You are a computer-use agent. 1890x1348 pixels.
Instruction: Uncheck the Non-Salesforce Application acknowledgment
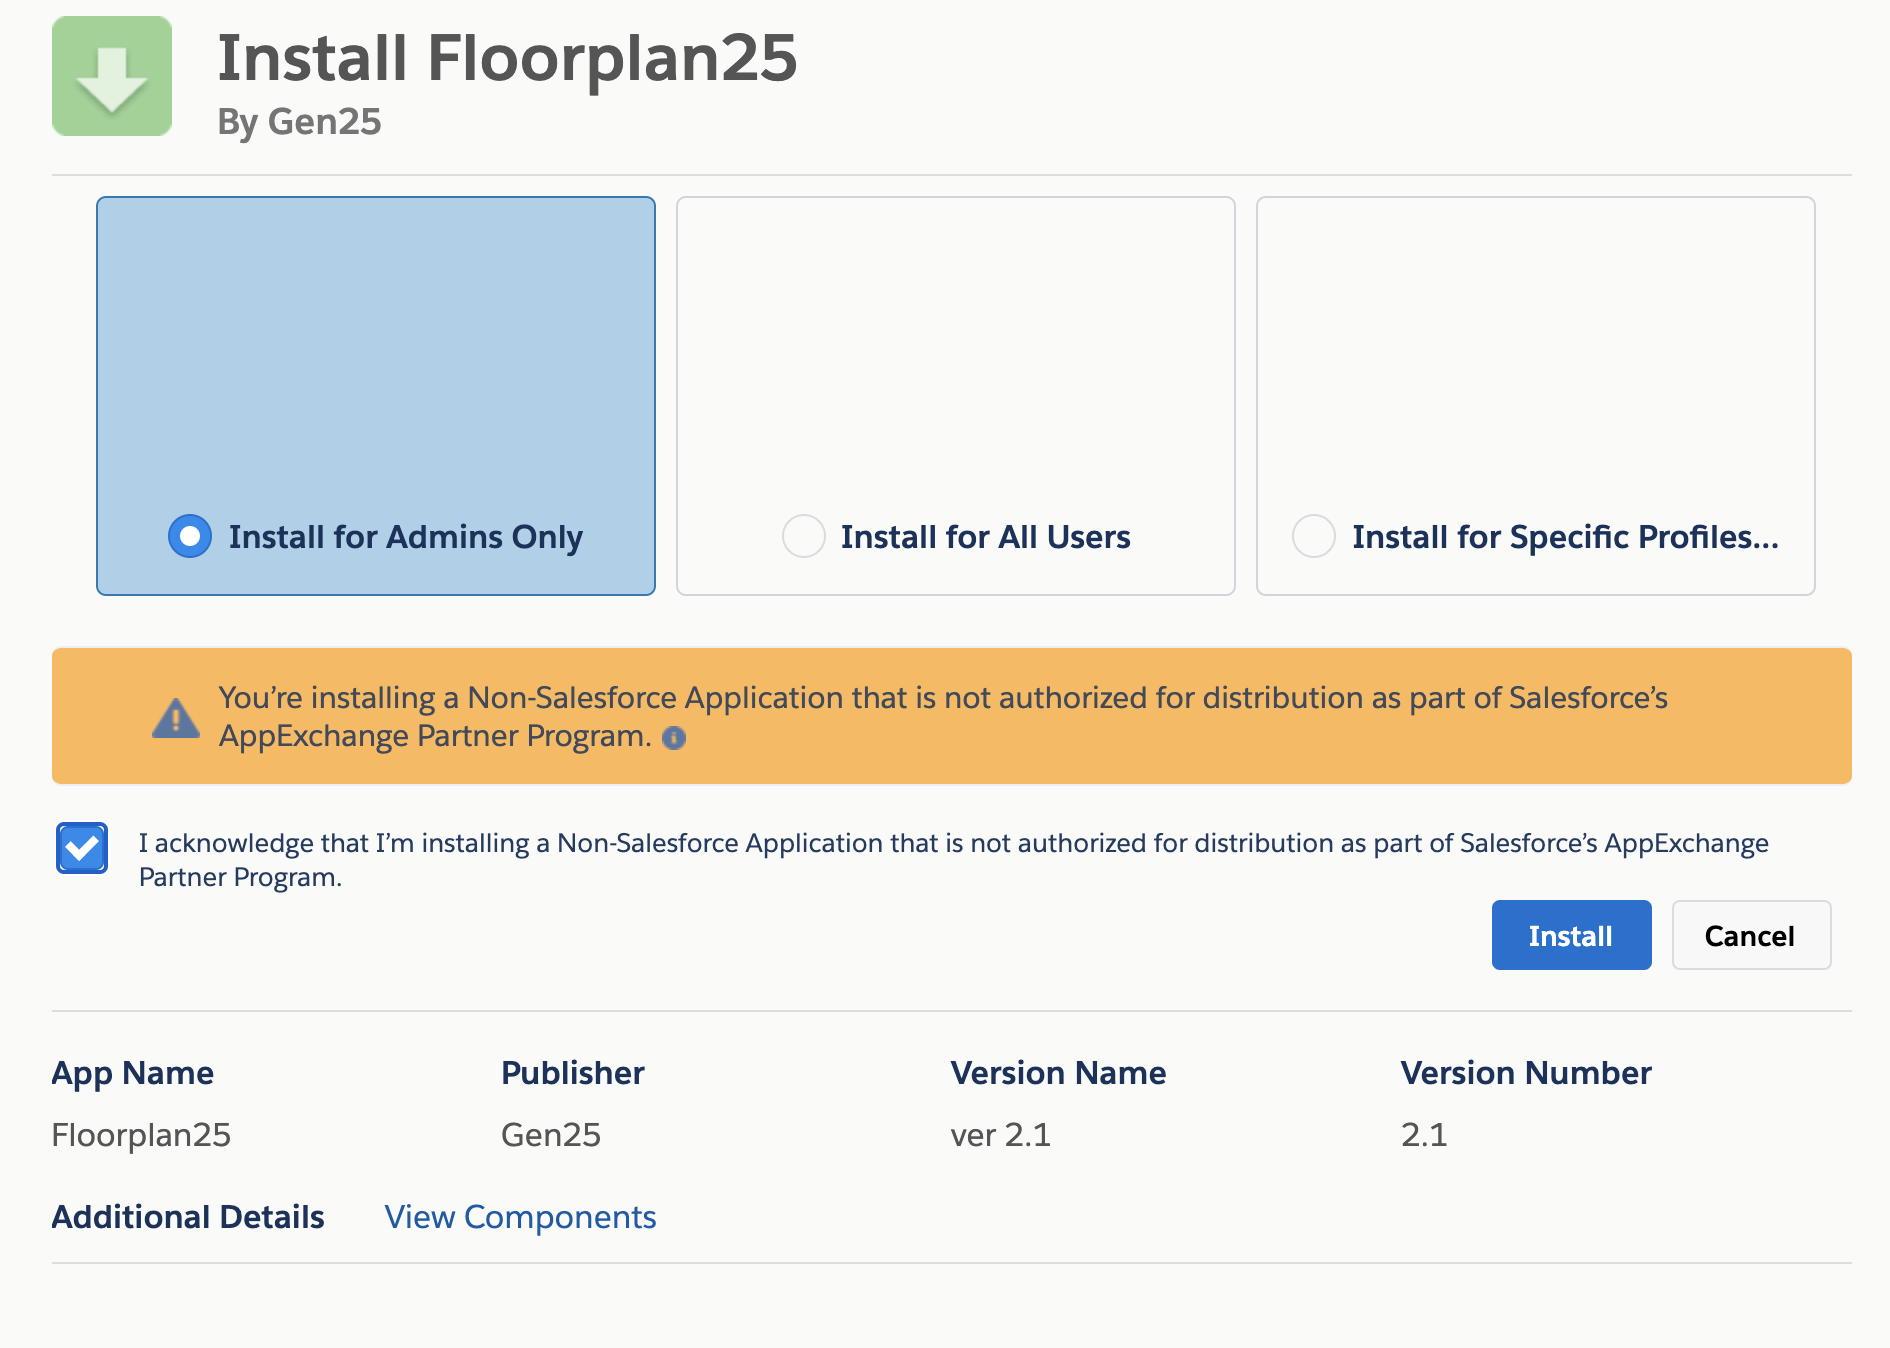[x=81, y=847]
